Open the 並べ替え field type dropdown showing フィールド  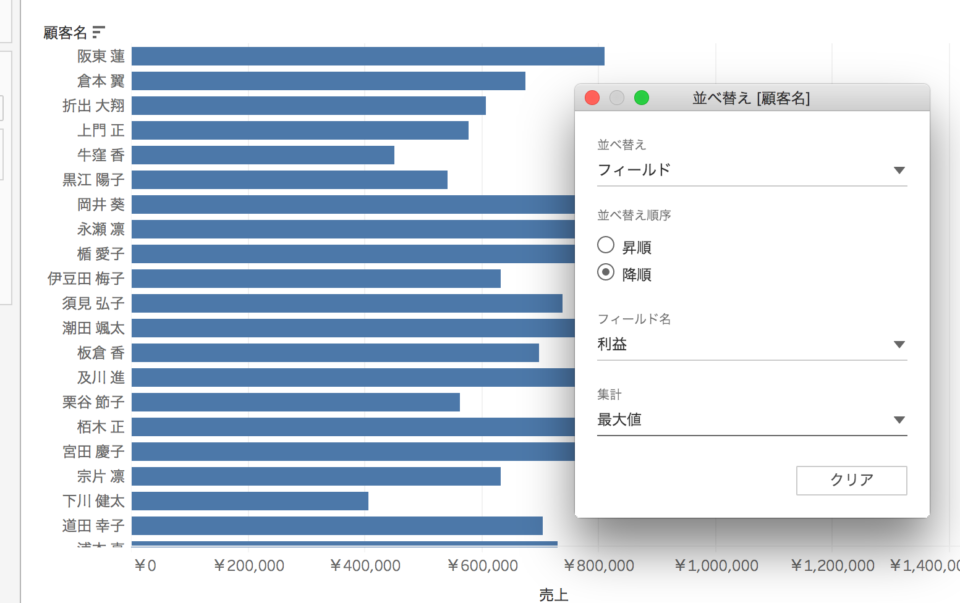pos(751,170)
